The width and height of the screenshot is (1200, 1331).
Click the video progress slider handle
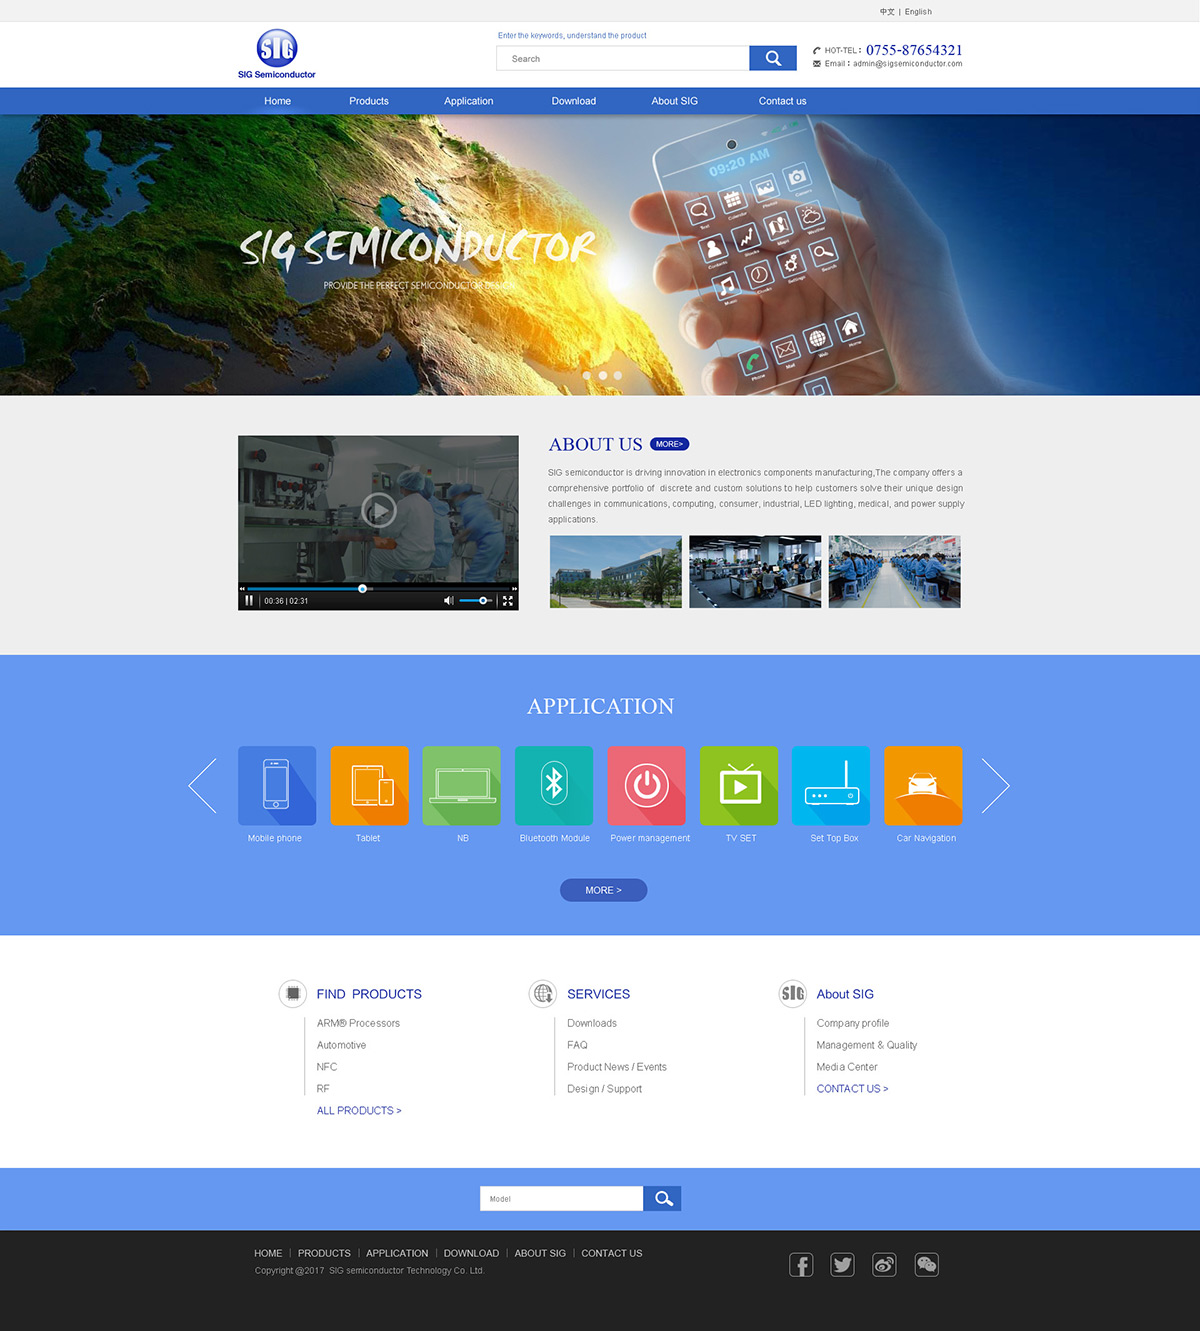pos(362,589)
